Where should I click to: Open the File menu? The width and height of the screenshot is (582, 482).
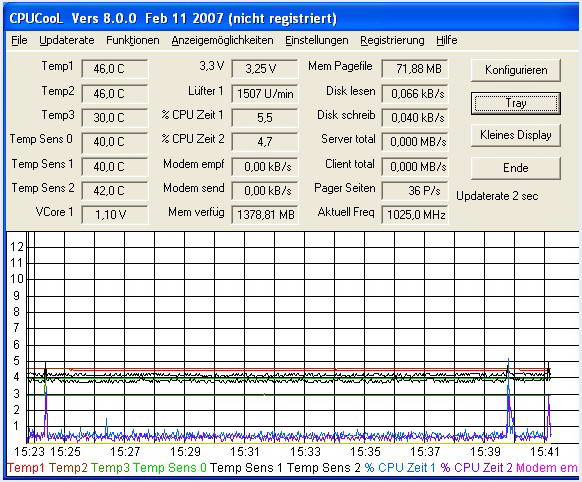pyautogui.click(x=19, y=40)
